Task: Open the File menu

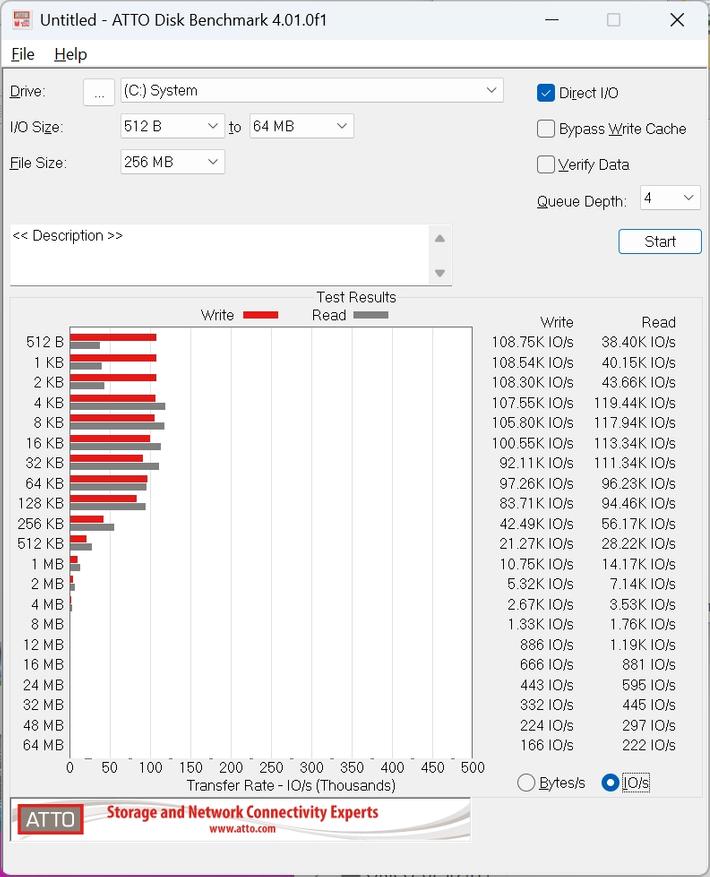Action: (x=23, y=54)
